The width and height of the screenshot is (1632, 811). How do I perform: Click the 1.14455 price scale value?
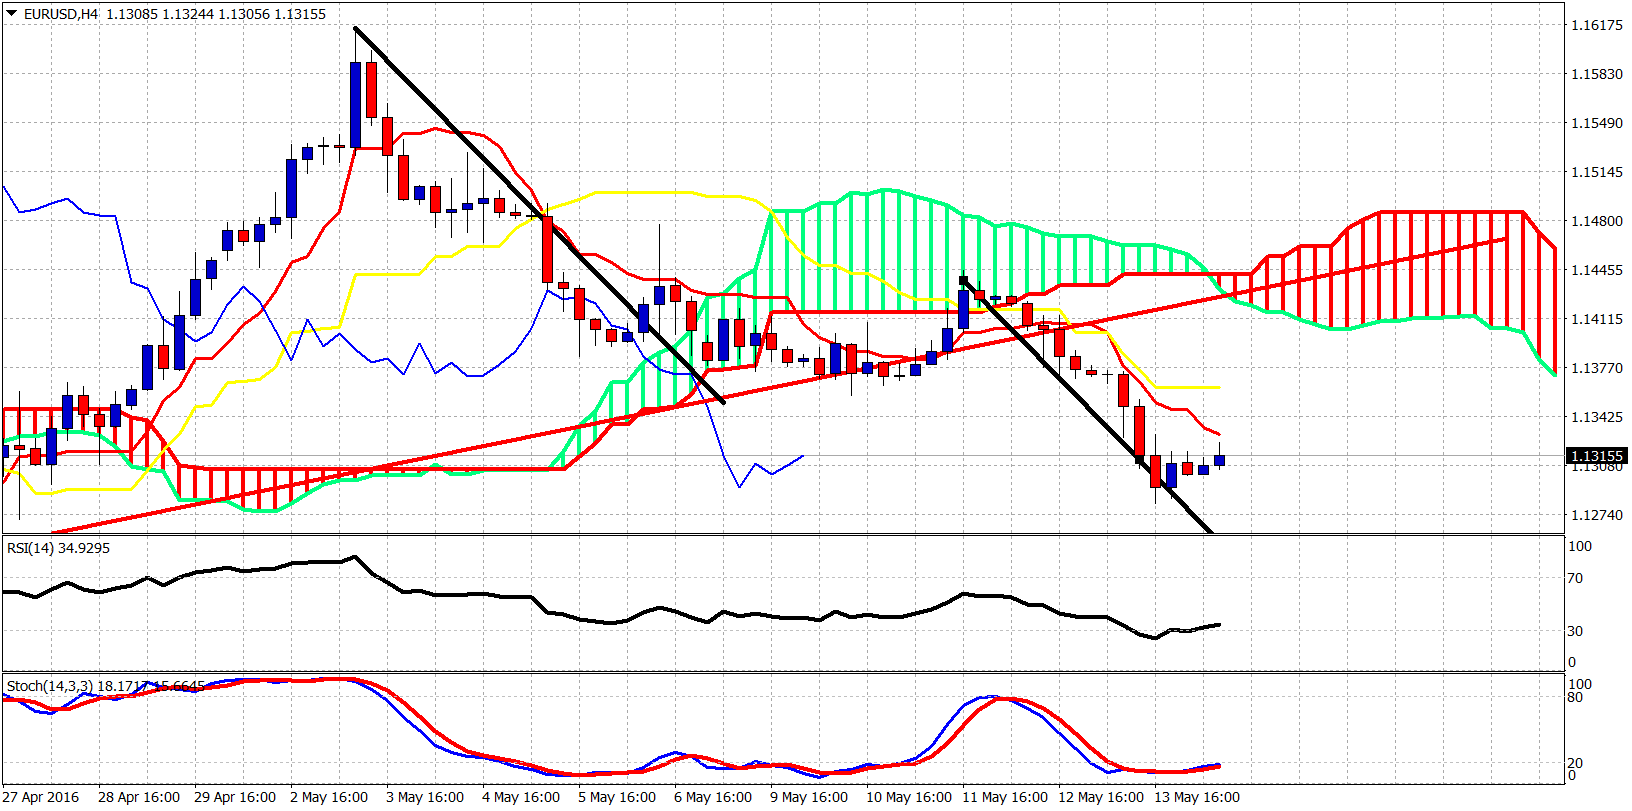[1597, 270]
